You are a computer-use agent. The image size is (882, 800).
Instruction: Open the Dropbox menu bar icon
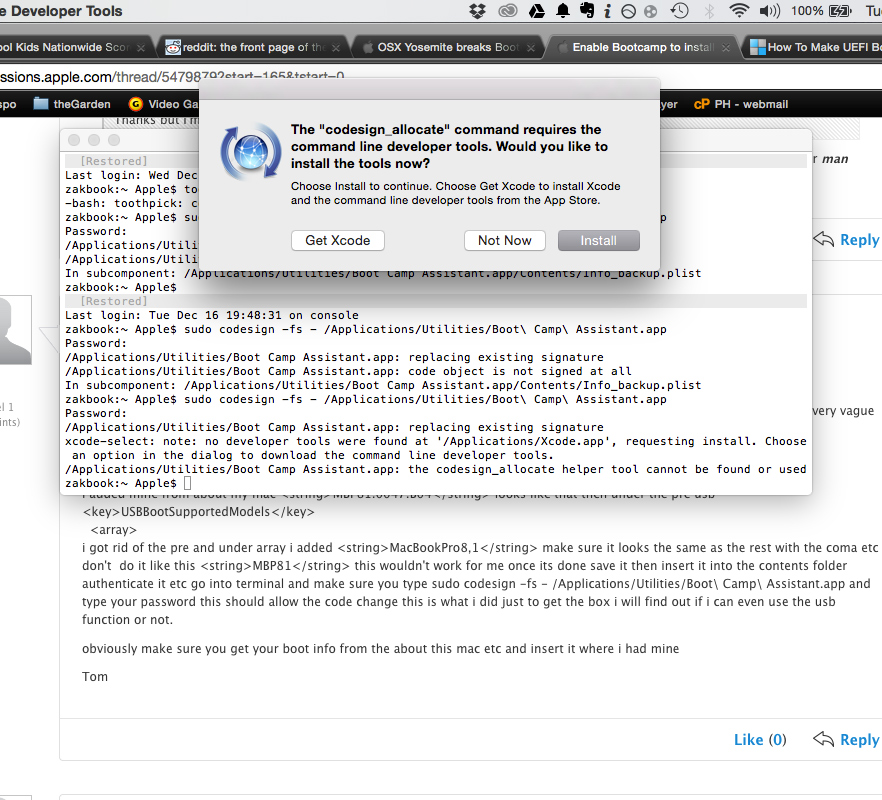(478, 11)
